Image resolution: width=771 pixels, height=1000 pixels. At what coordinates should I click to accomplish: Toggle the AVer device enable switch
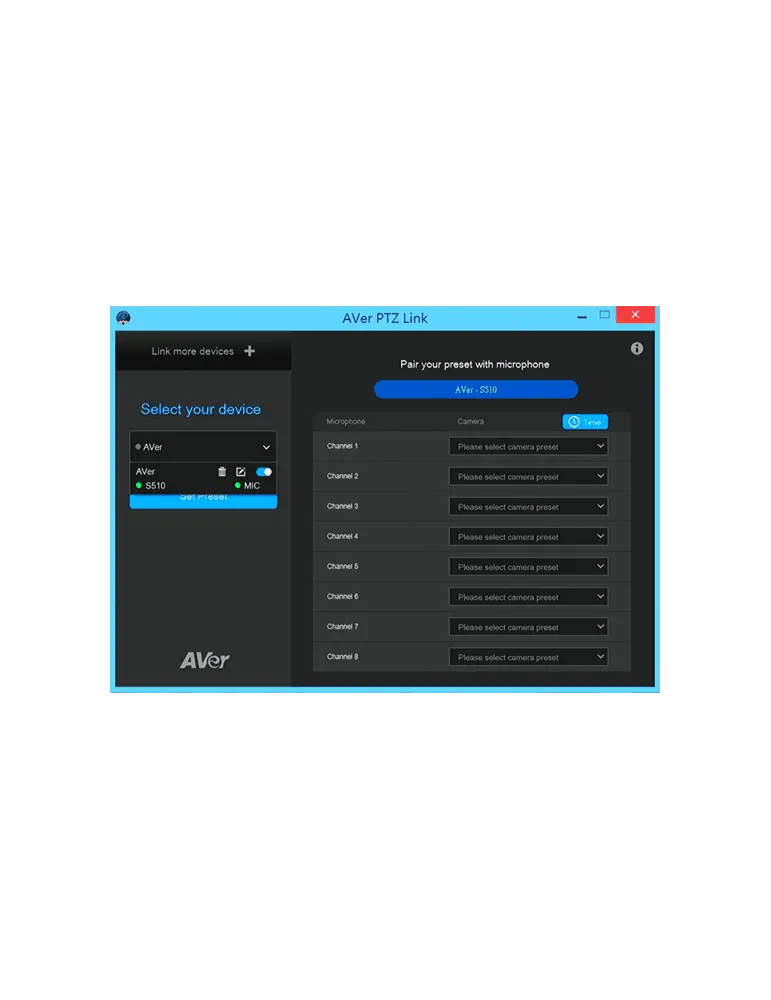[x=264, y=471]
